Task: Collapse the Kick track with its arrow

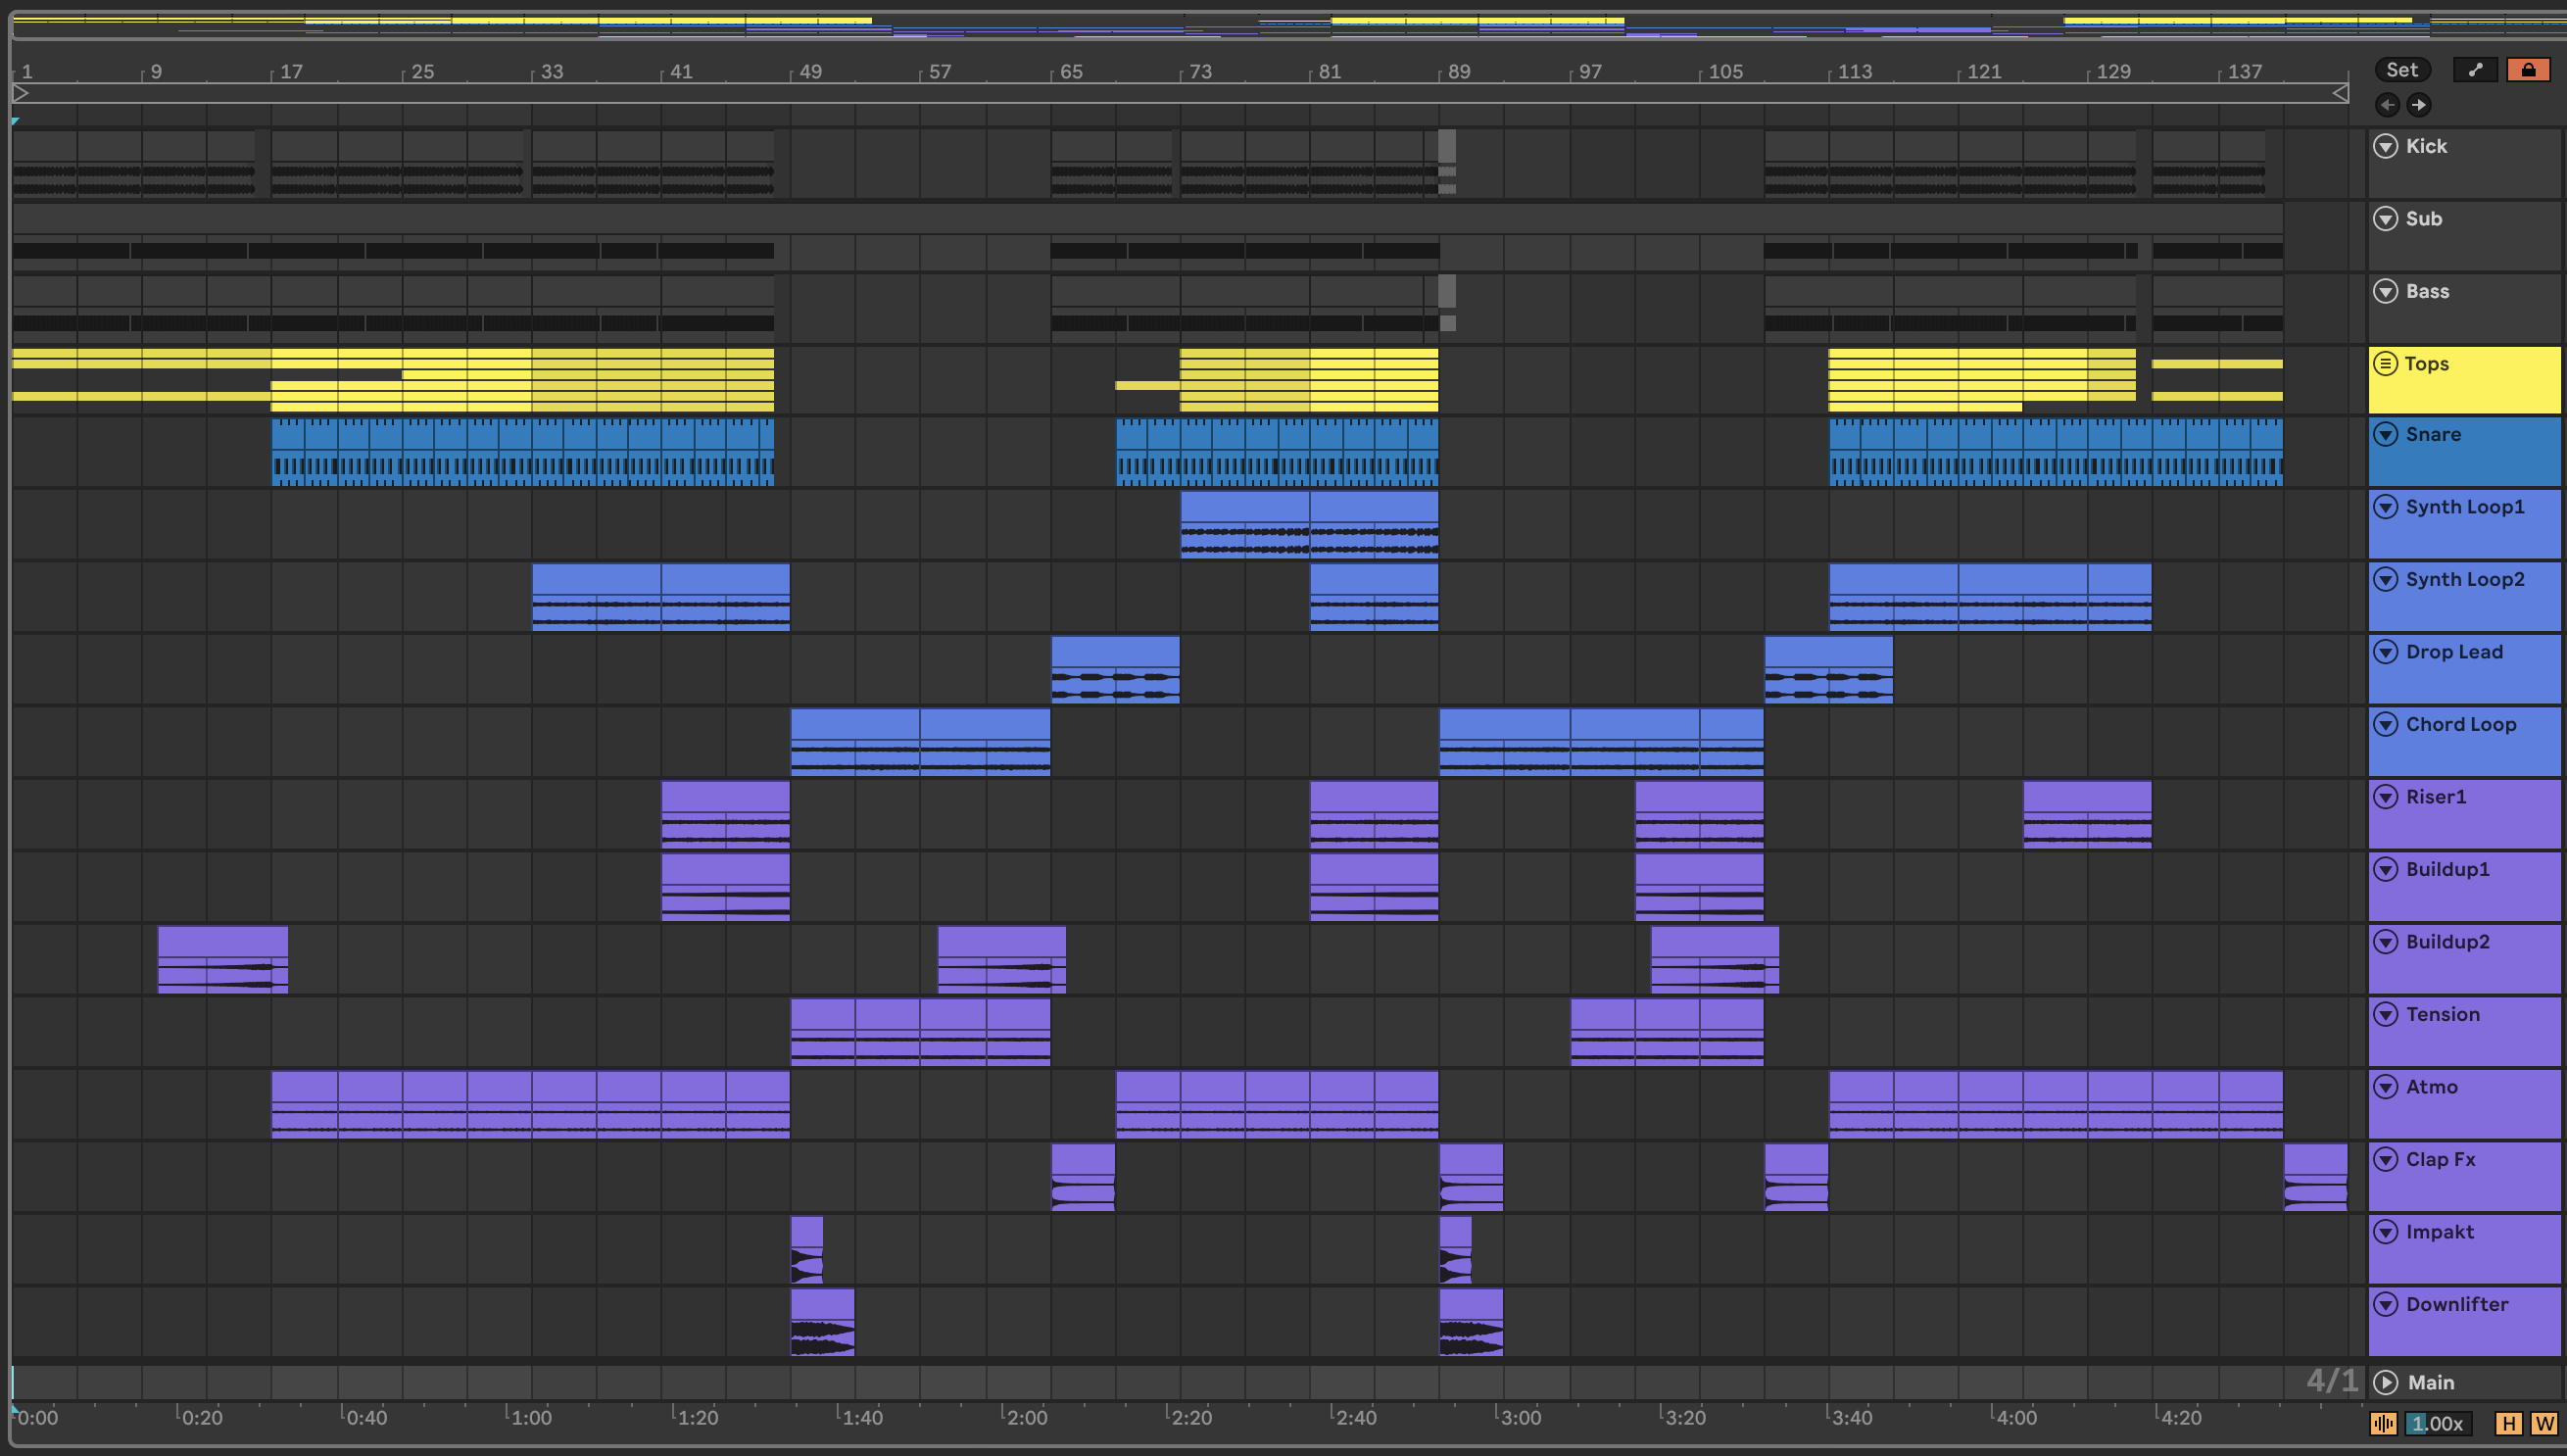Action: click(2386, 146)
